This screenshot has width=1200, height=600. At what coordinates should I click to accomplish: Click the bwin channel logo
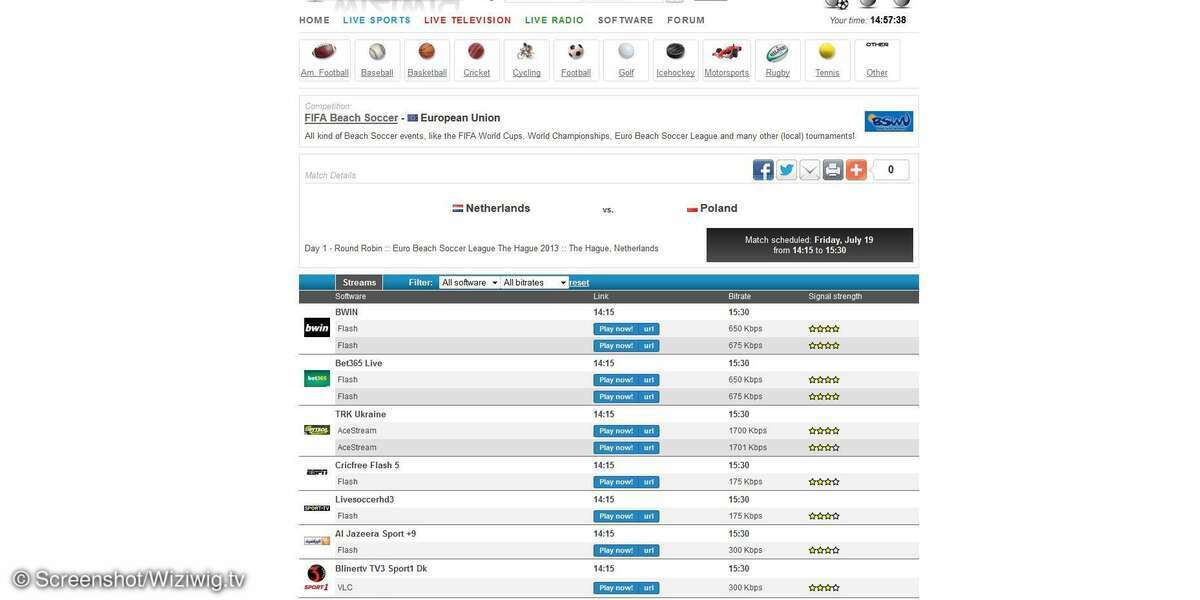pos(317,328)
